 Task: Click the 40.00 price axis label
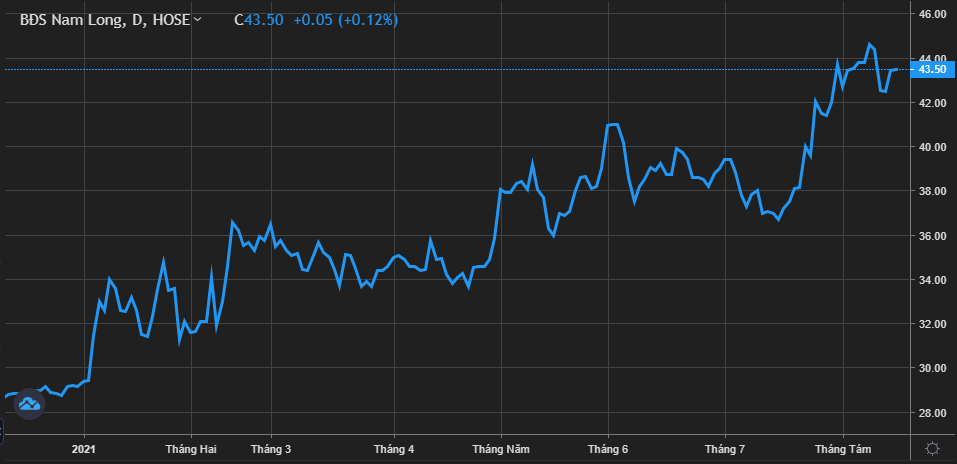coord(933,147)
